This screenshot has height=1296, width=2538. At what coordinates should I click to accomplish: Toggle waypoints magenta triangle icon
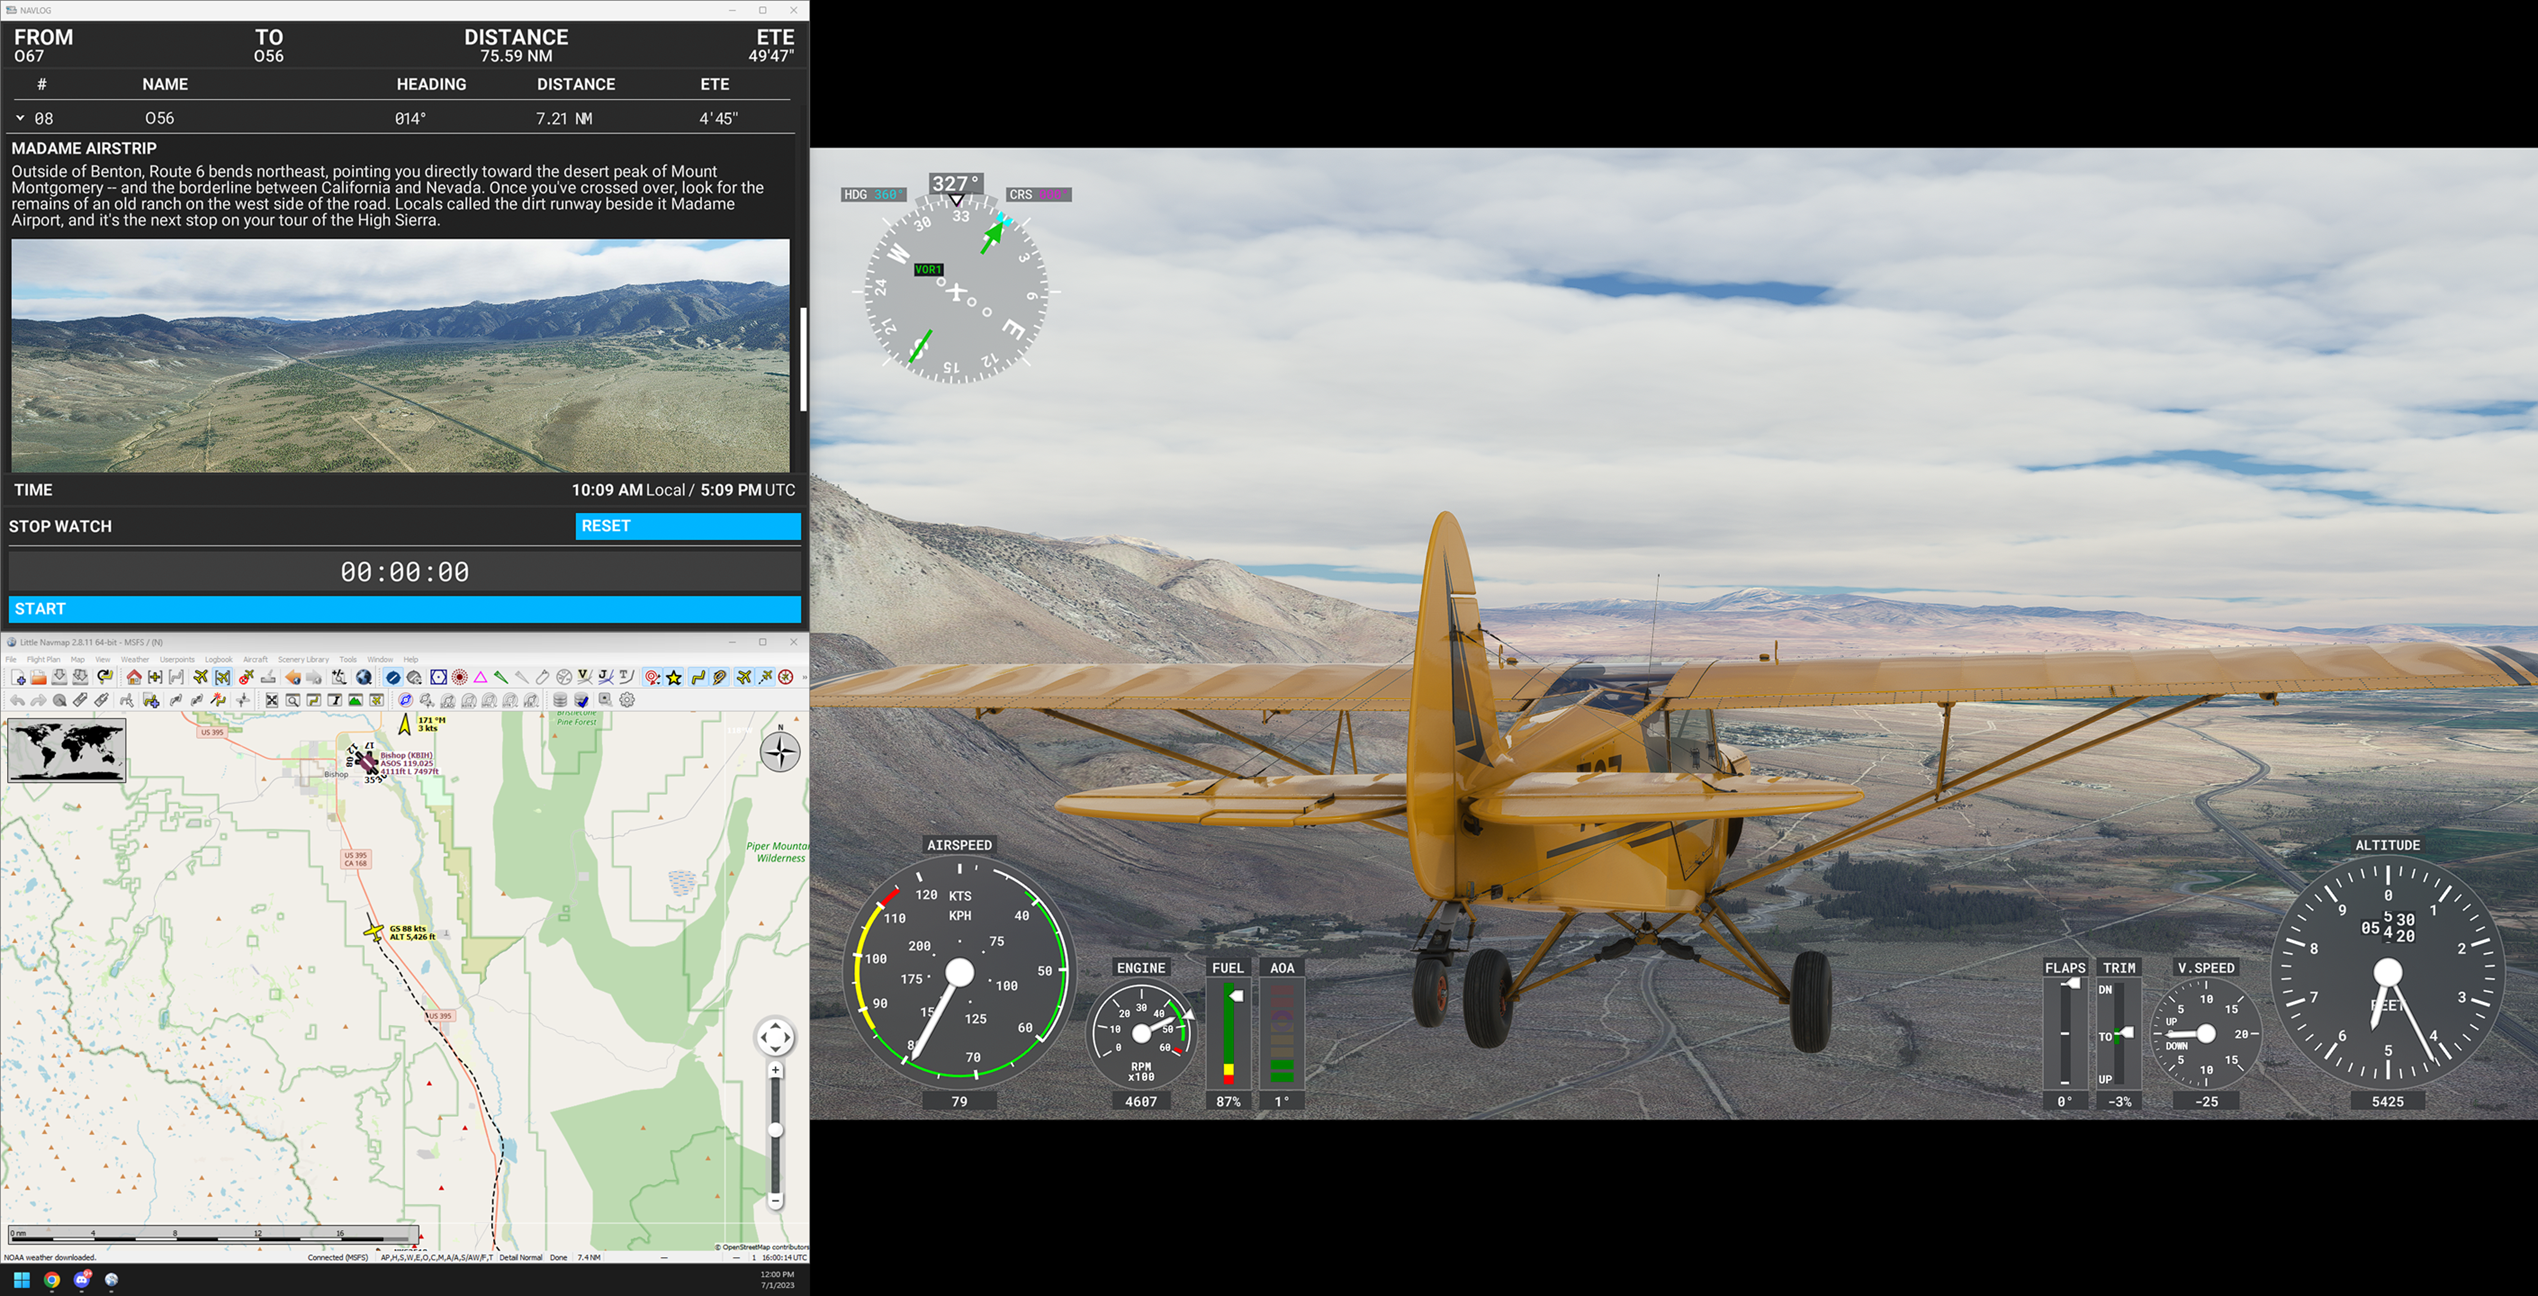point(480,677)
